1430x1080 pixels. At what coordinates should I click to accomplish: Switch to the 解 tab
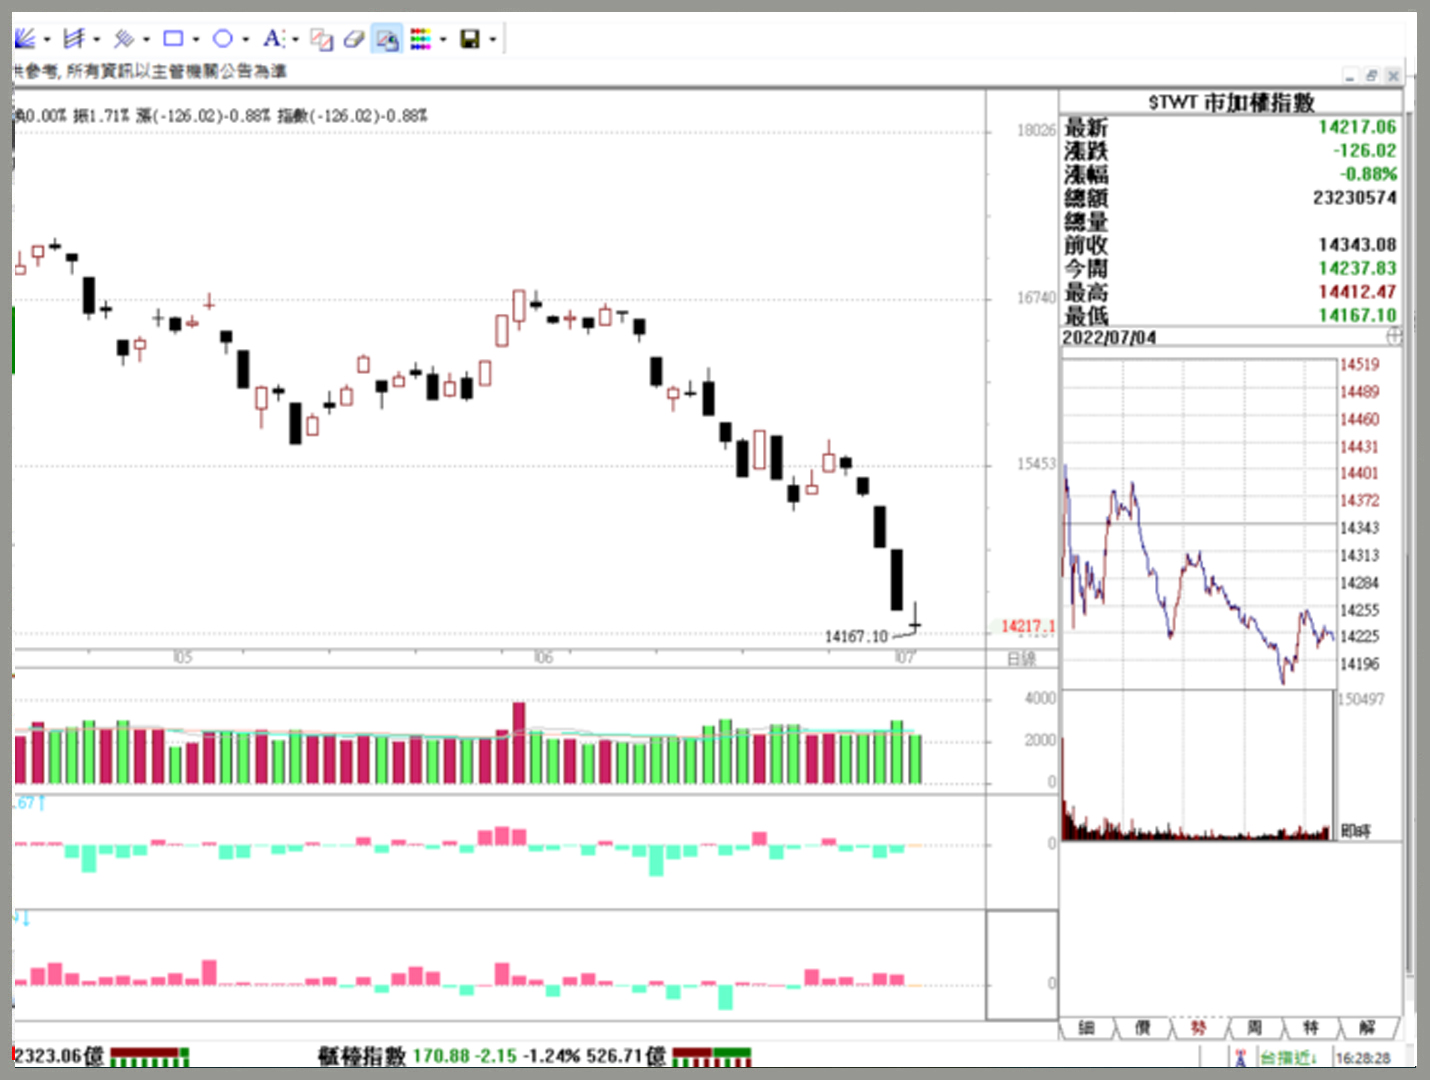pos(1367,1028)
